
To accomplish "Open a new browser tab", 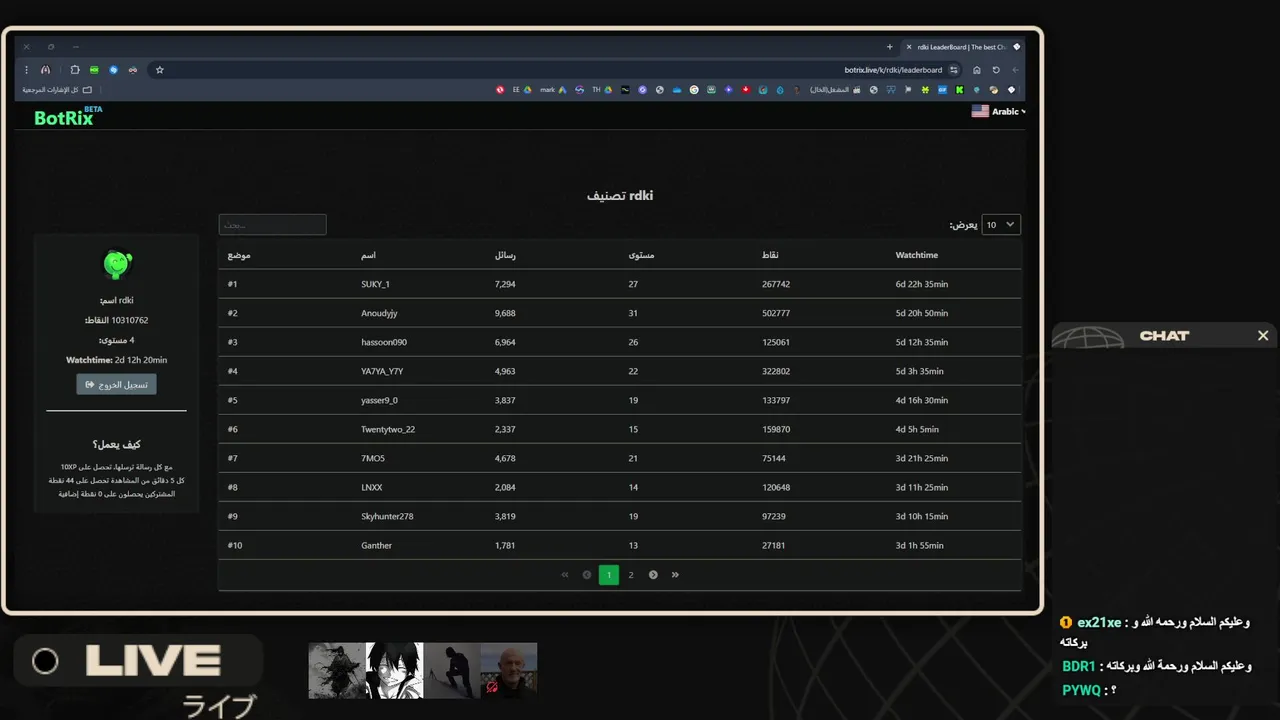I will 890,47.
